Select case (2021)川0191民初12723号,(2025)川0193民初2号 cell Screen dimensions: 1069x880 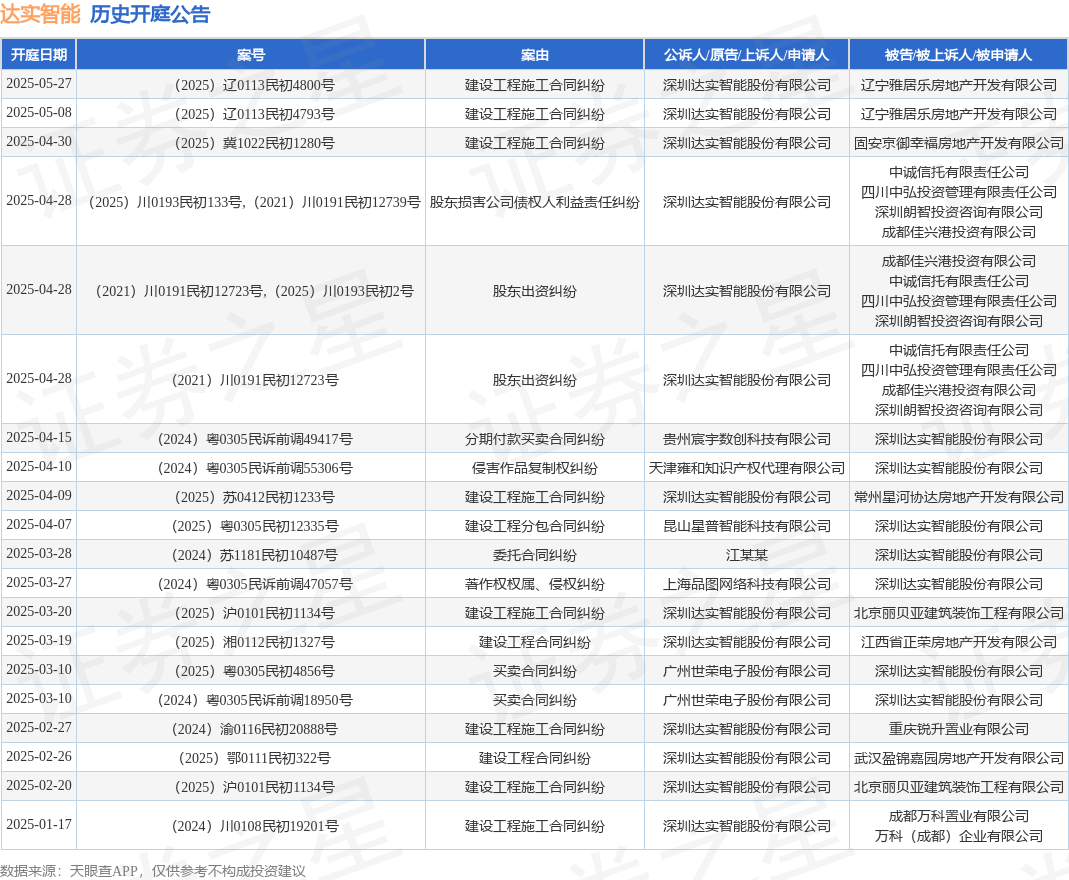pos(252,291)
